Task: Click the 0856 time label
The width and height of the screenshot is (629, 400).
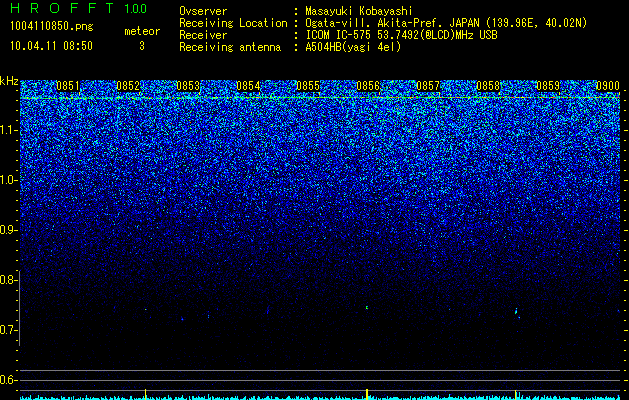Action: (x=368, y=86)
